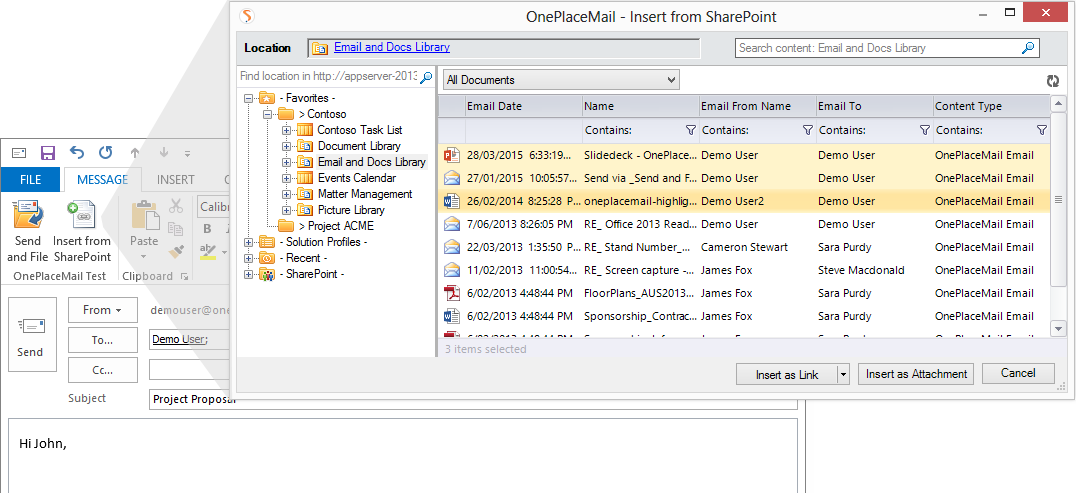Click the refresh icon above the document list
This screenshot has height=493, width=1076.
coord(1052,81)
